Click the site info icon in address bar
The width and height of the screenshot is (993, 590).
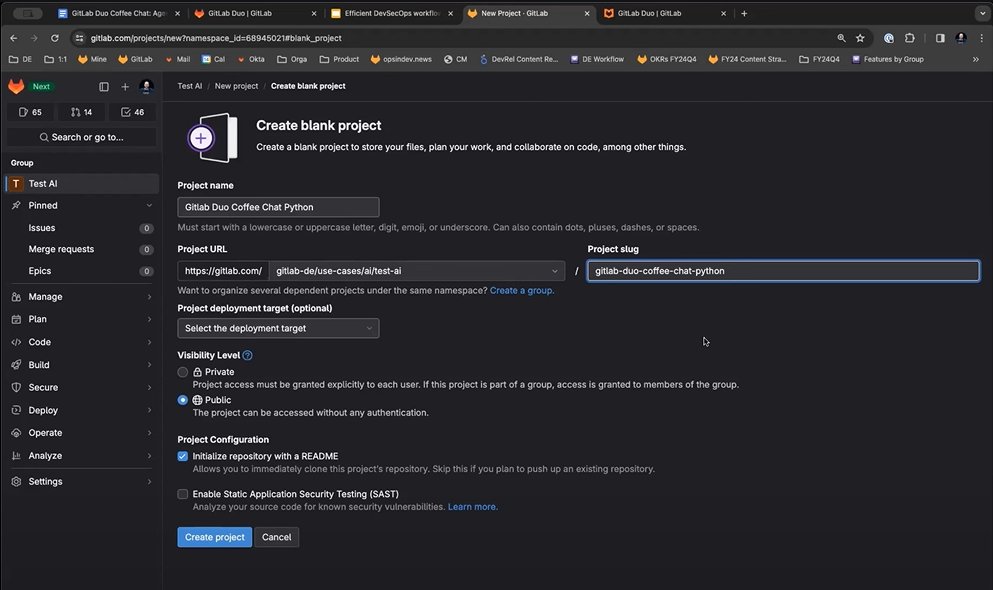click(79, 38)
